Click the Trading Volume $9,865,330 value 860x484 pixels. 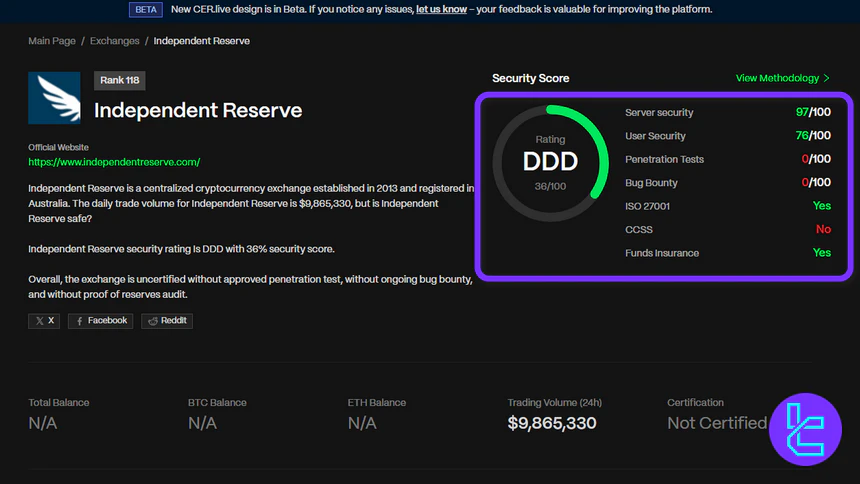pos(552,423)
